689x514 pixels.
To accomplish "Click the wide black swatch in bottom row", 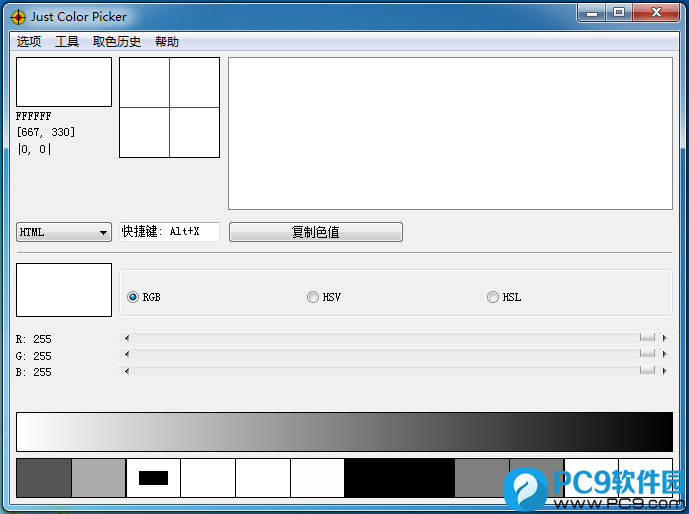I will pos(399,478).
